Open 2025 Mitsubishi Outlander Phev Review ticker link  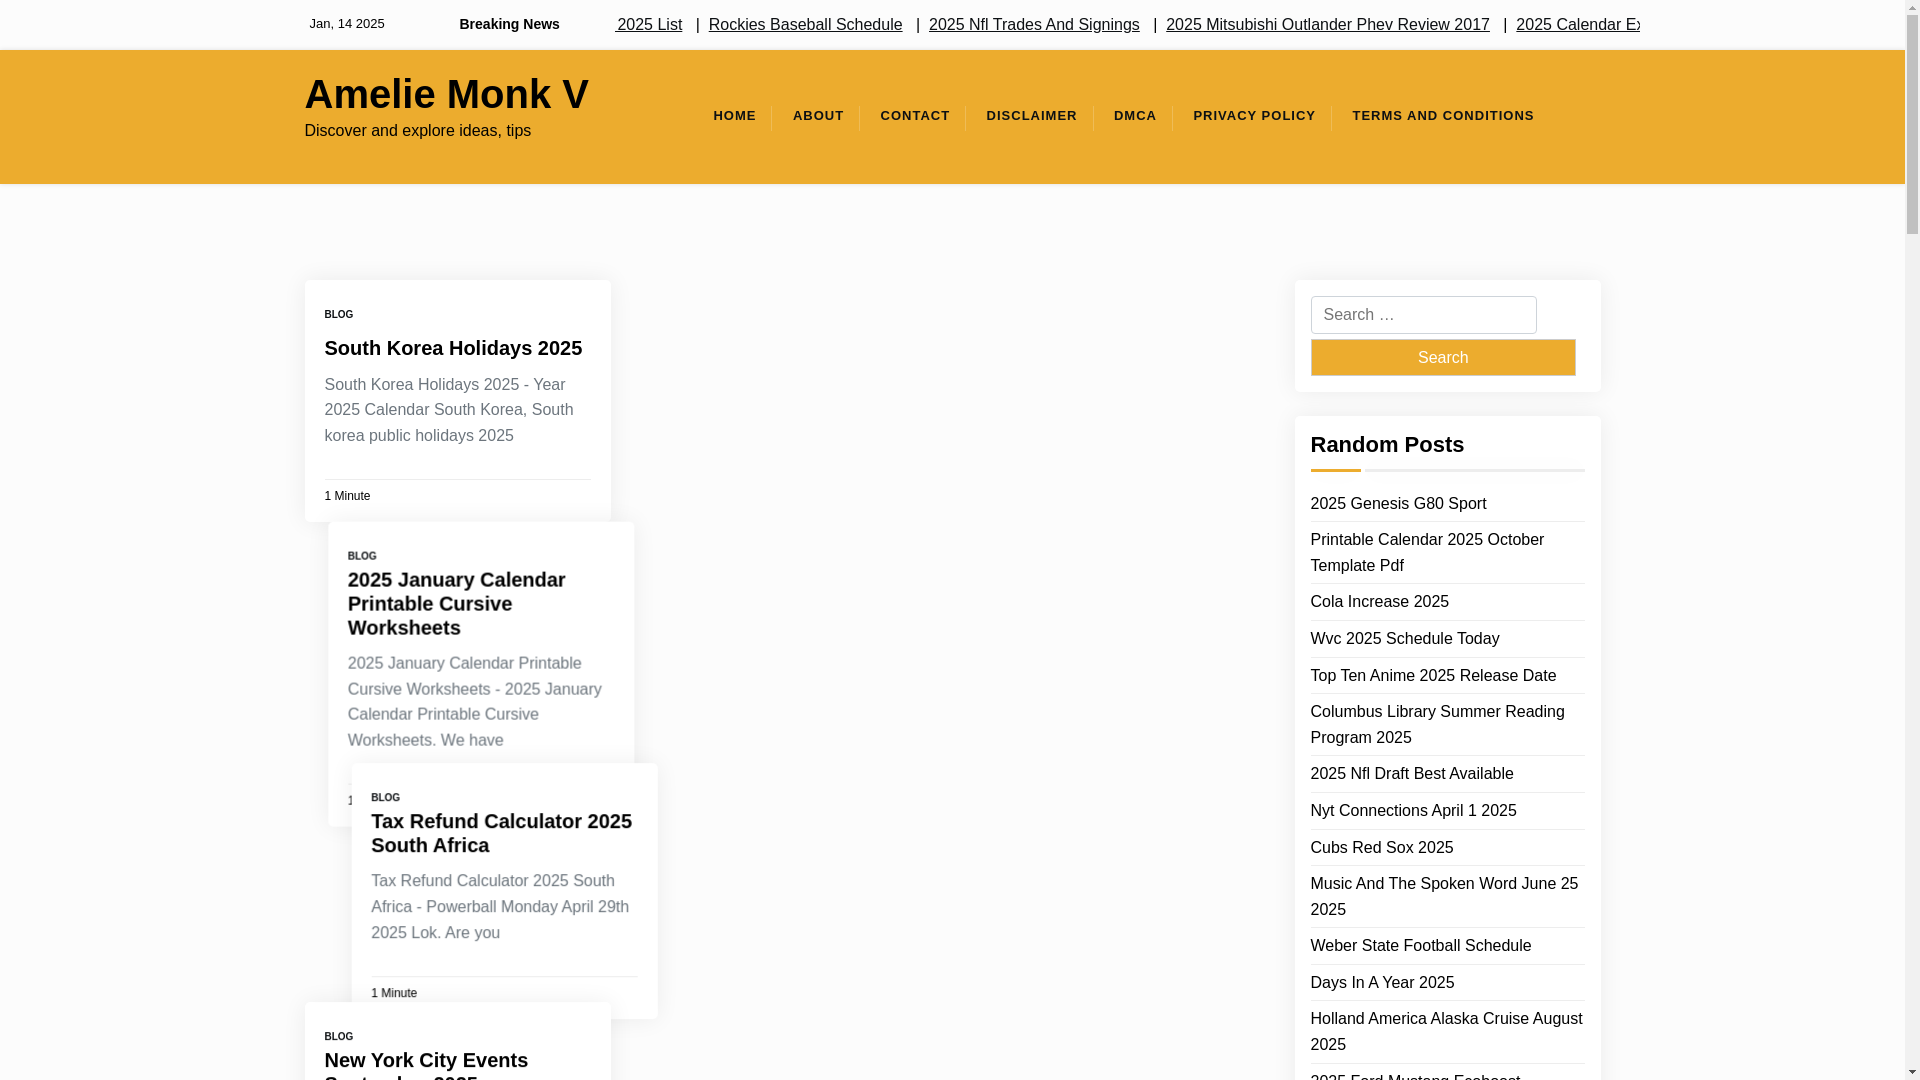(1327, 24)
